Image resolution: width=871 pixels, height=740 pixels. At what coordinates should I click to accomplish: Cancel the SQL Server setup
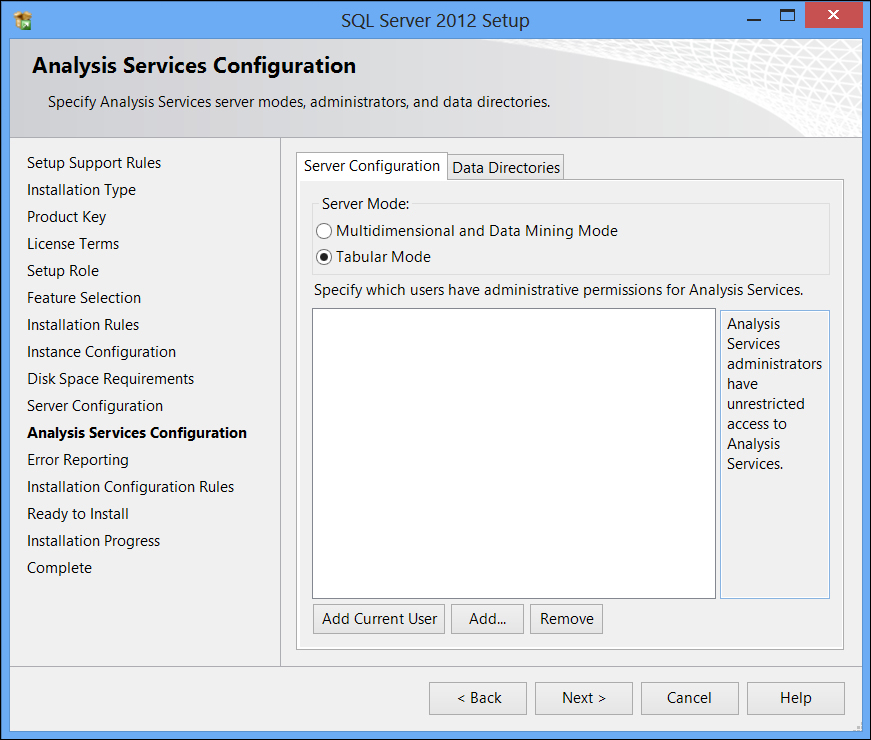[690, 698]
